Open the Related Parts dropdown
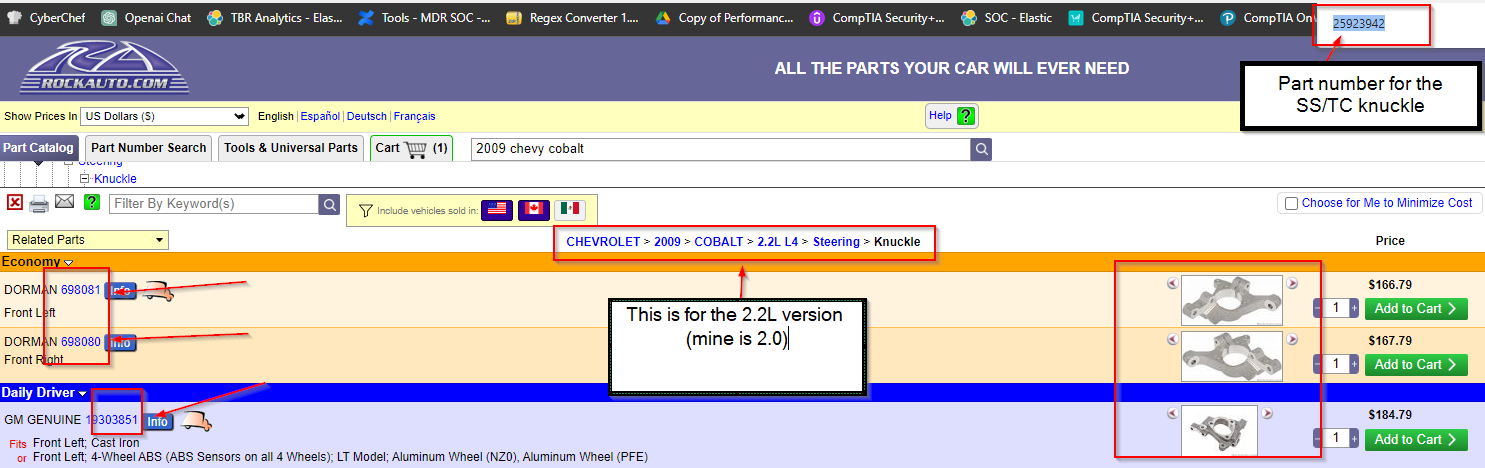 [88, 240]
